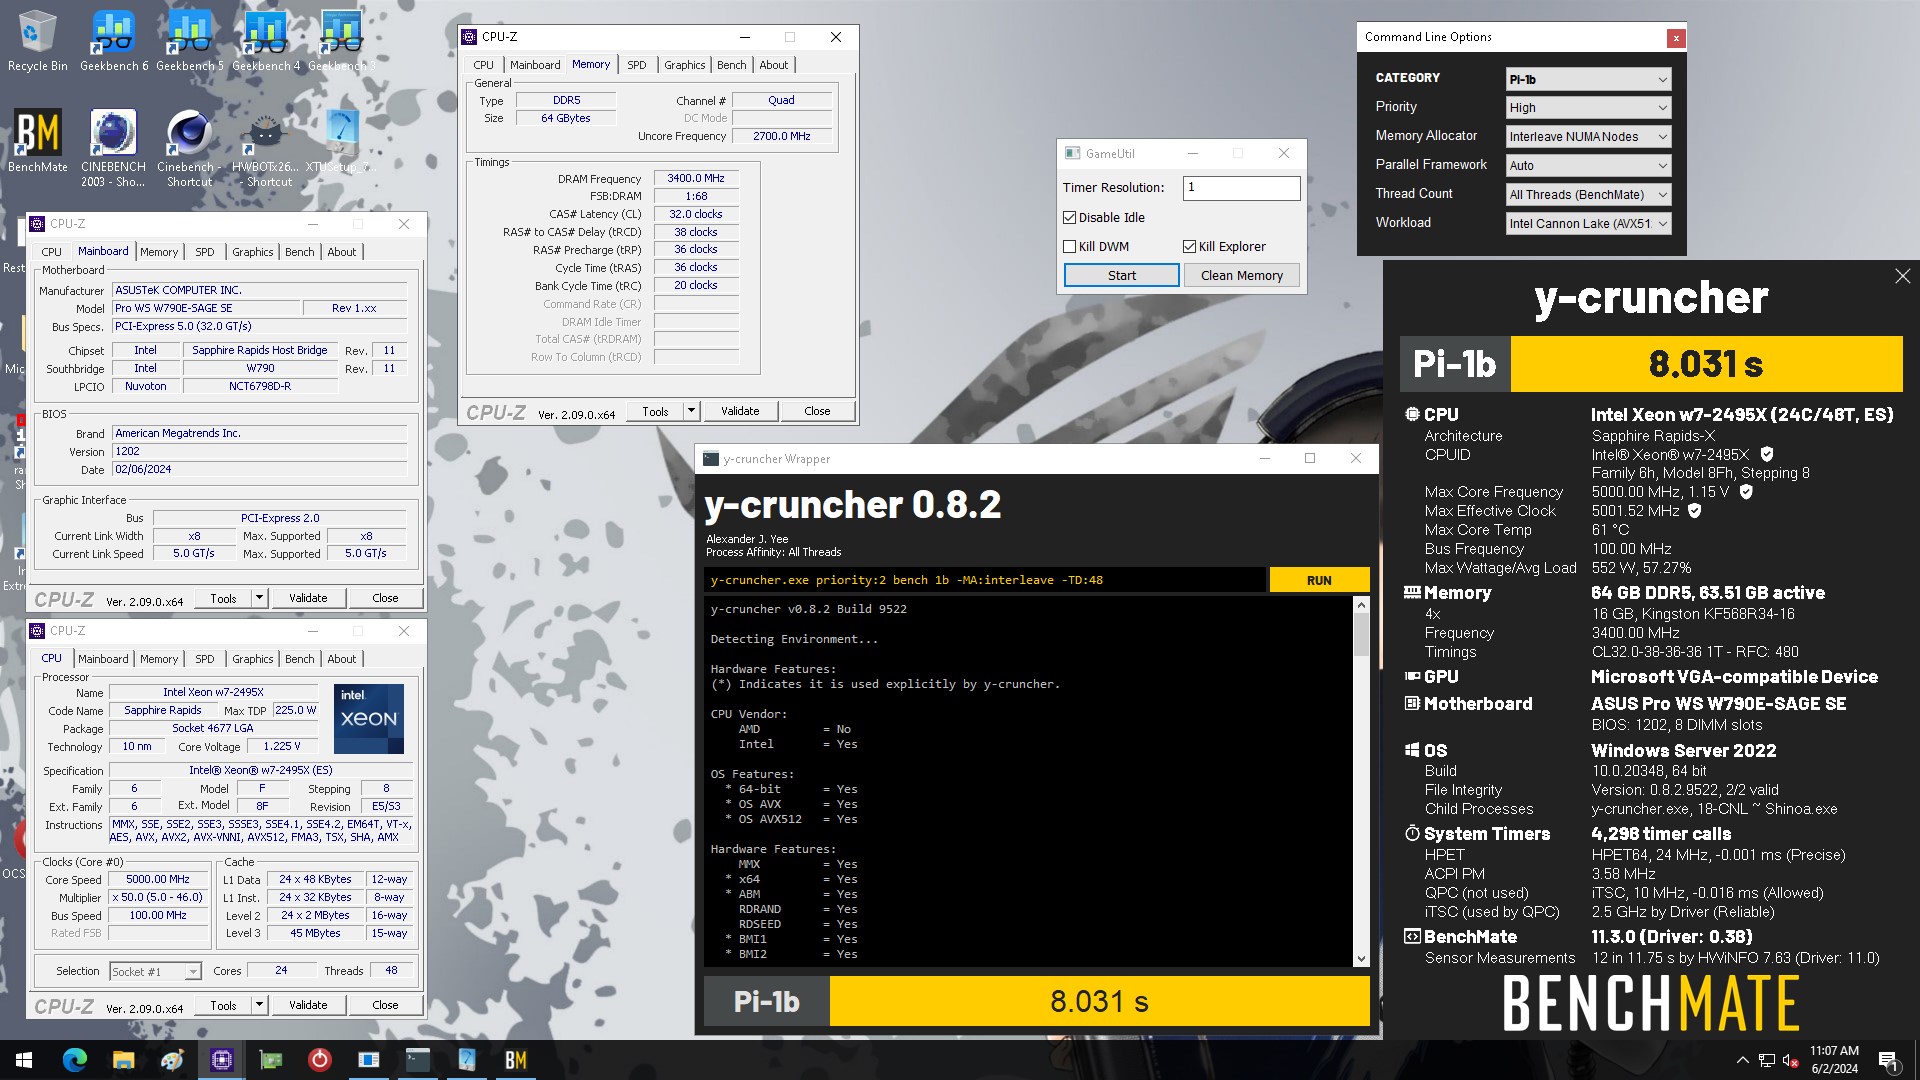Image resolution: width=1920 pixels, height=1080 pixels.
Task: Open the Bench tab in CPU-Z Memory window
Action: 731,65
